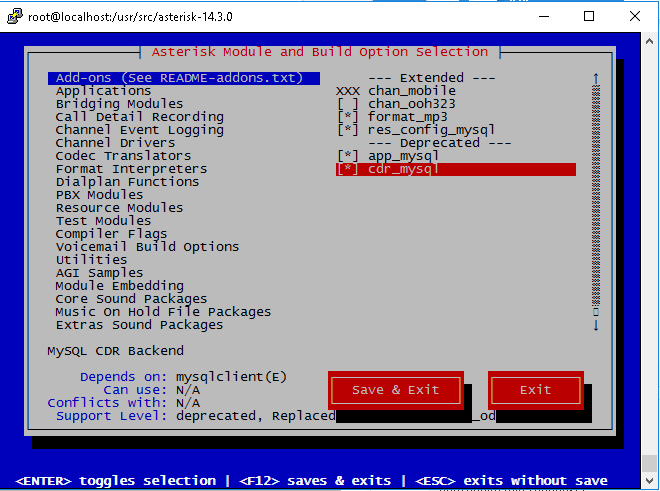This screenshot has width=660, height=491.
Task: Select Channel Event Logging category
Action: coord(140,130)
